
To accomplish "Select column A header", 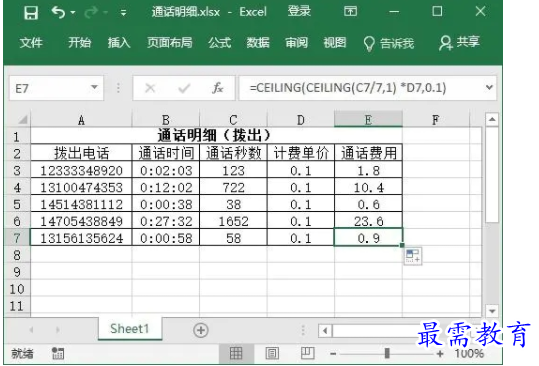I will [81, 120].
